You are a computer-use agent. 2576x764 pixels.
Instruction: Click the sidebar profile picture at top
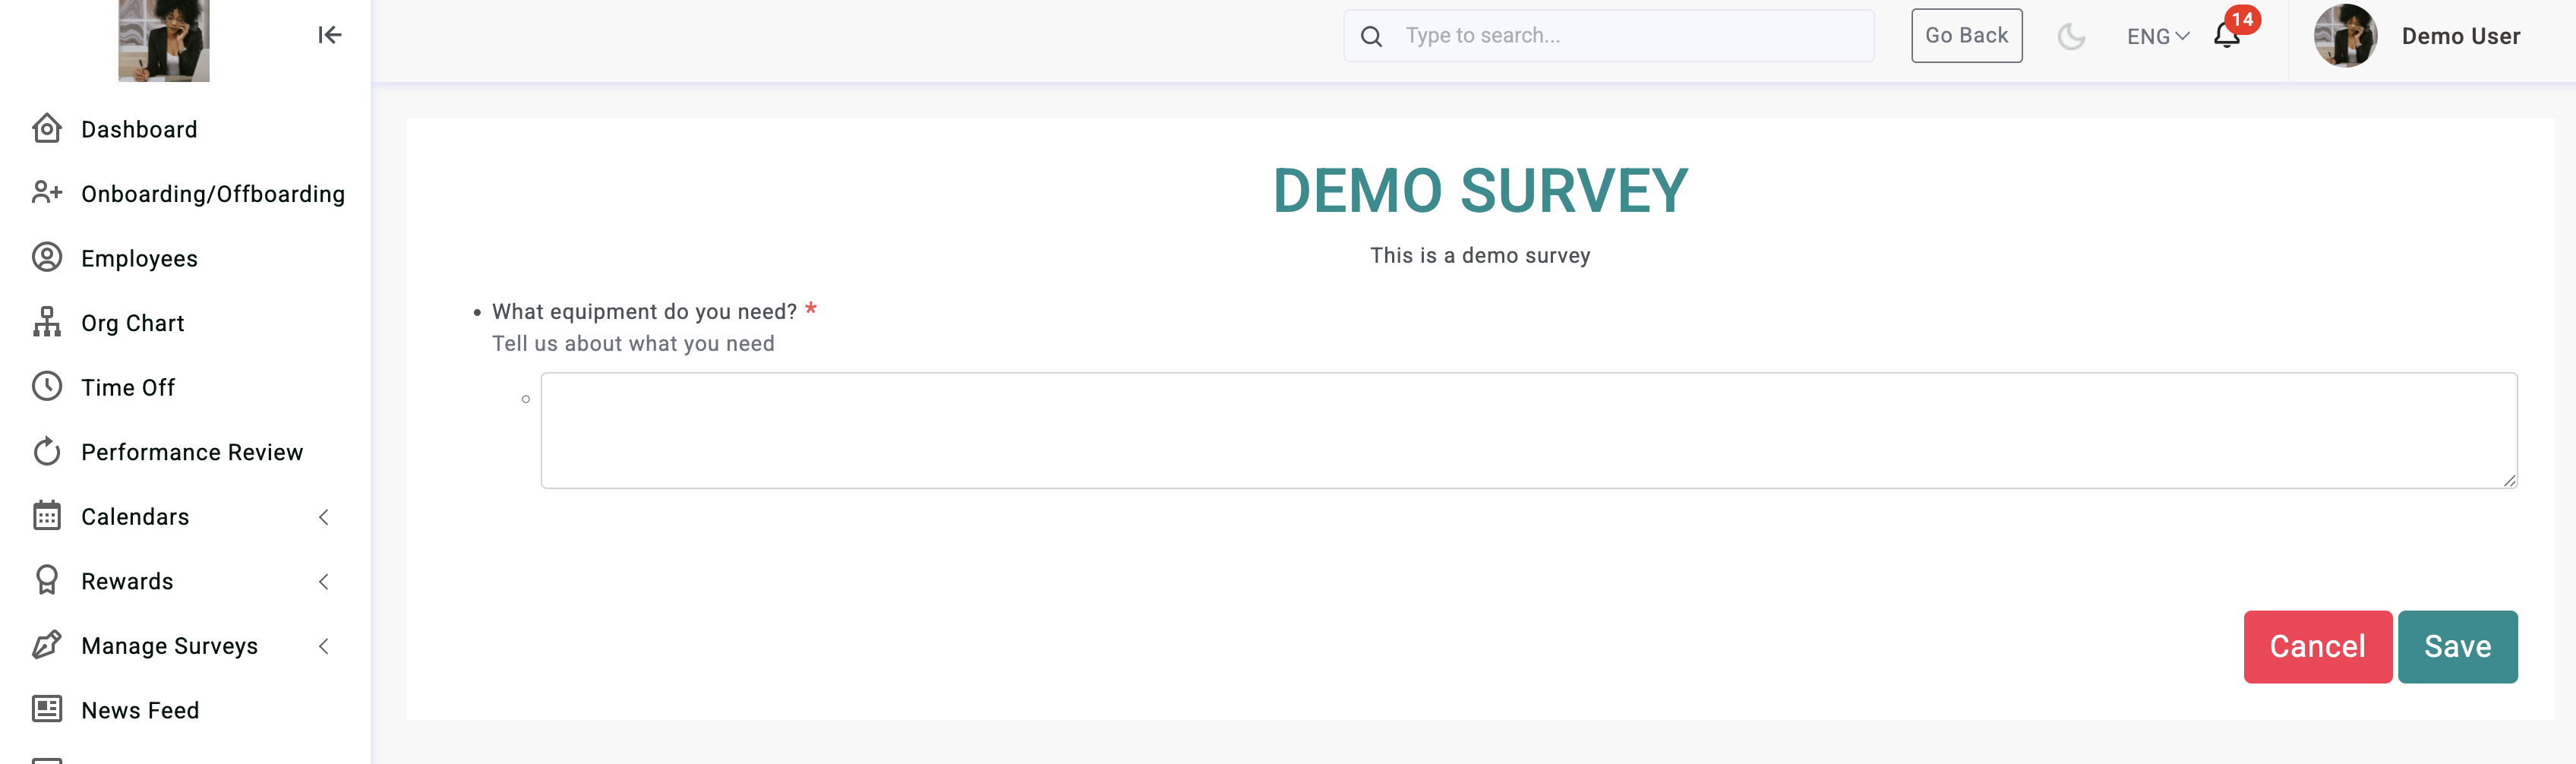pos(164,40)
